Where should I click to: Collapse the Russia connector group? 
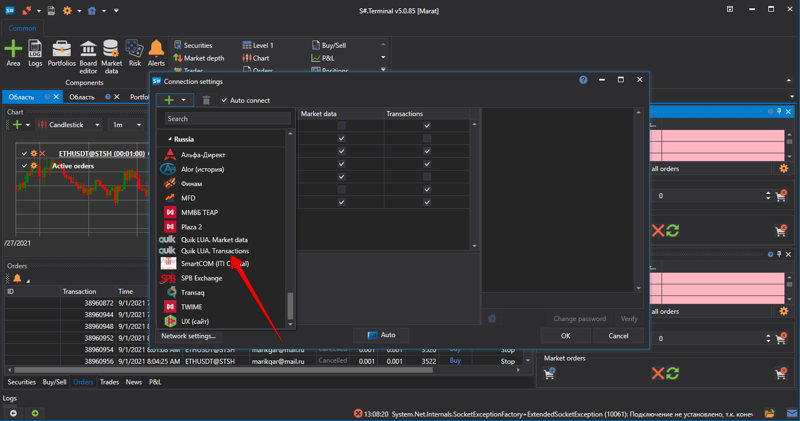tap(169, 139)
